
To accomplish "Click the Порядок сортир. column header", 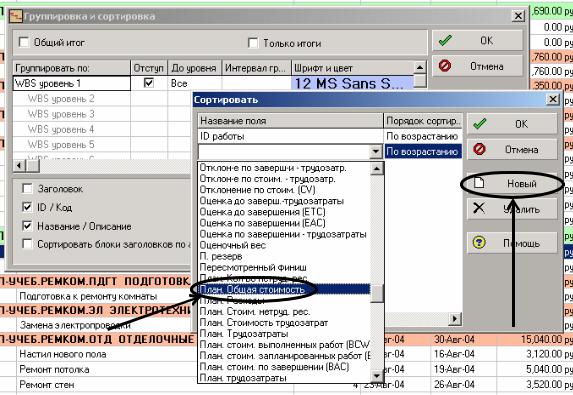I will tap(423, 121).
